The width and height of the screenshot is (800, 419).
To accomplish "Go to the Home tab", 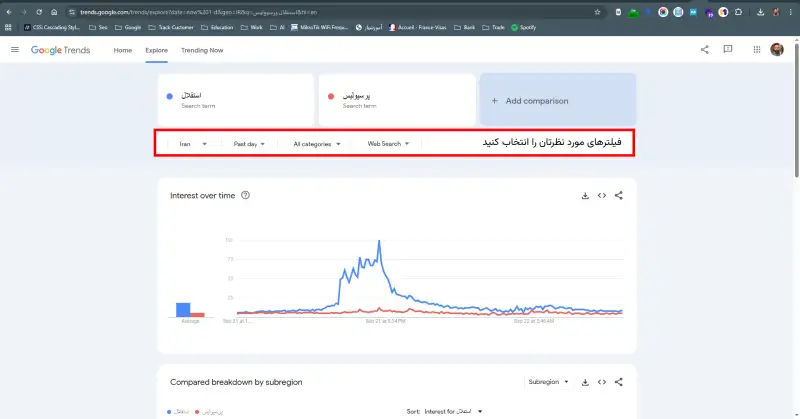I will [x=122, y=50].
